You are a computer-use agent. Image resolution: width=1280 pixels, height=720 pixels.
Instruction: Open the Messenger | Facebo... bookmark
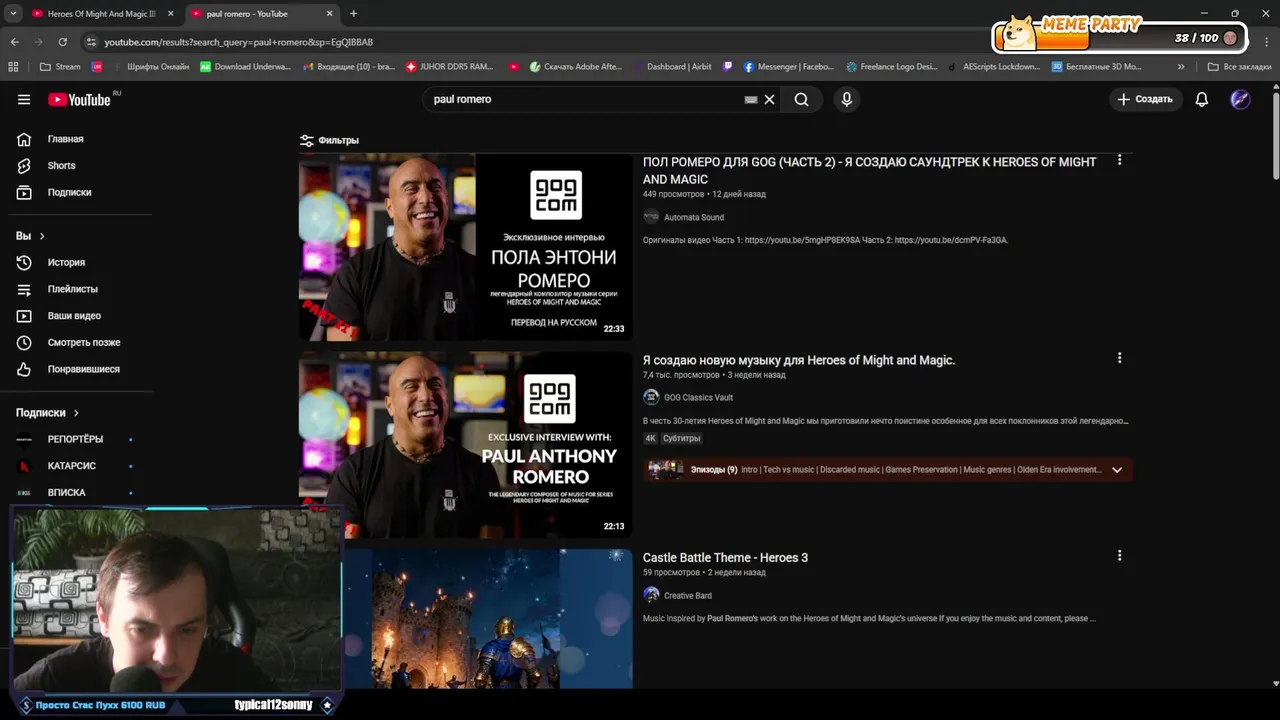789,67
